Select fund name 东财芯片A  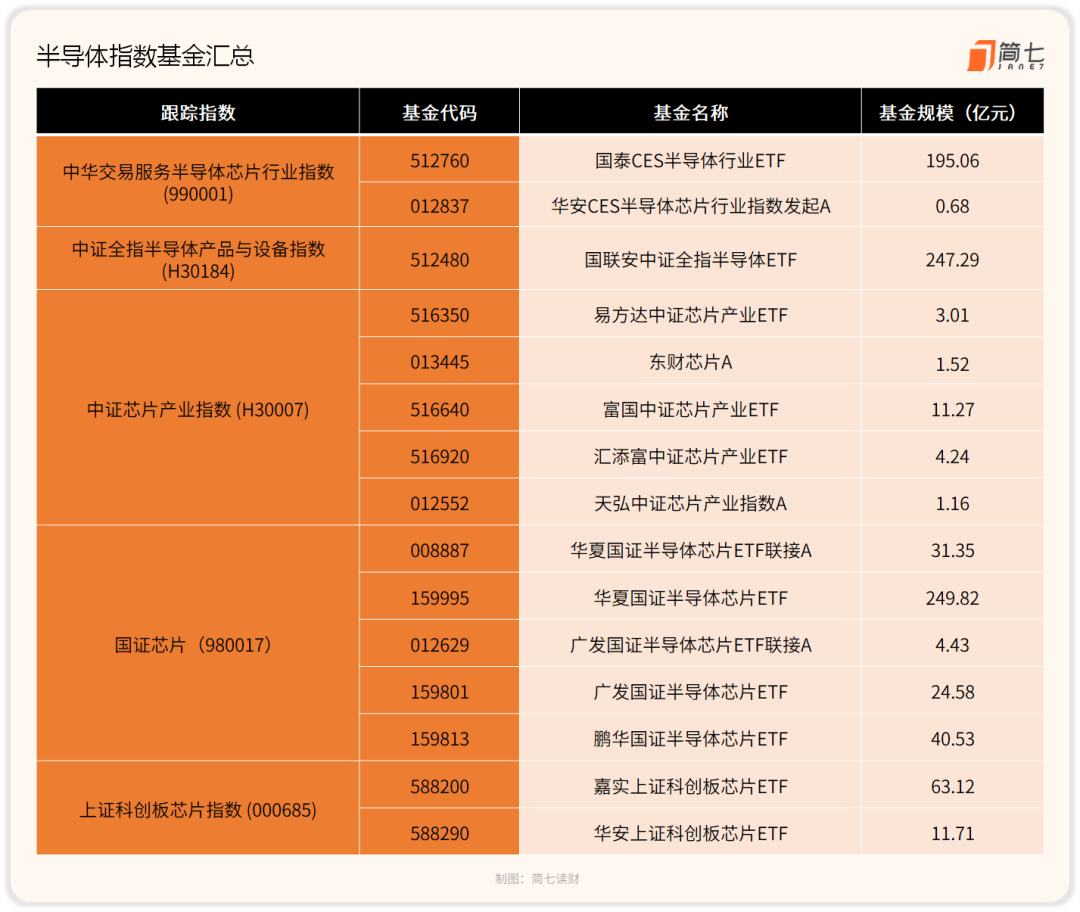[690, 362]
